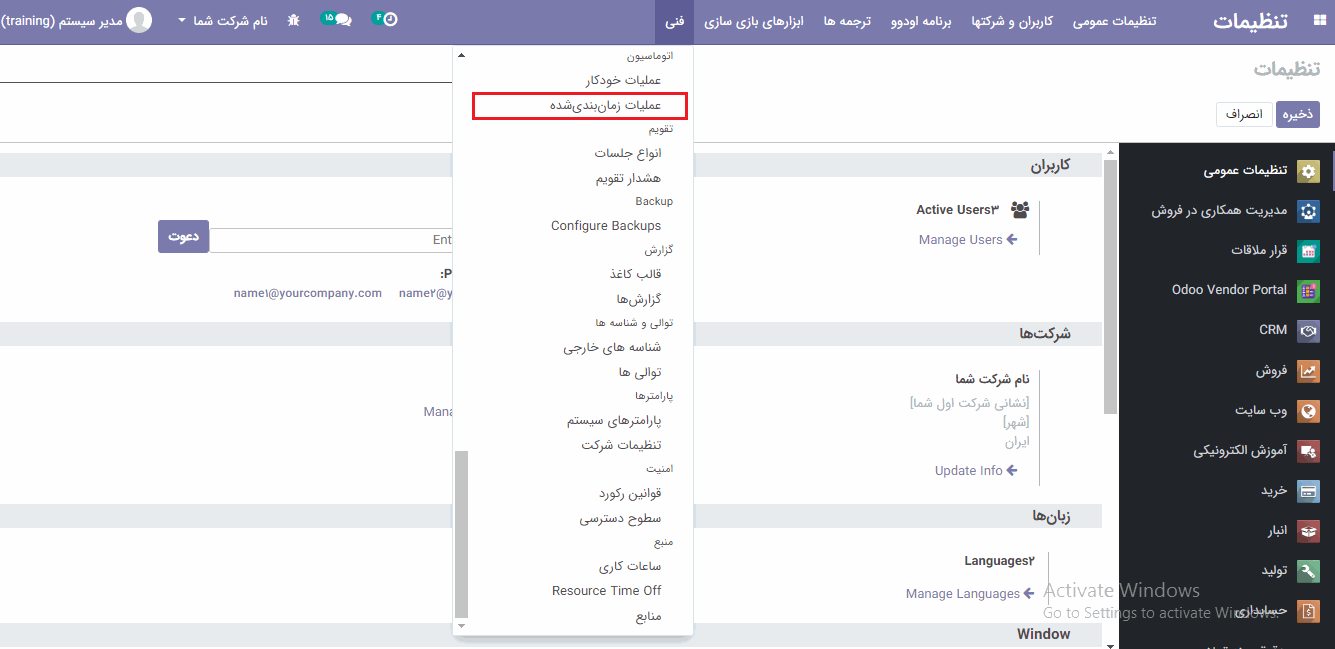This screenshot has height=649, width=1335.
Task: Click the مدیریت همکاری در فروش icon
Action: pyautogui.click(x=1308, y=211)
